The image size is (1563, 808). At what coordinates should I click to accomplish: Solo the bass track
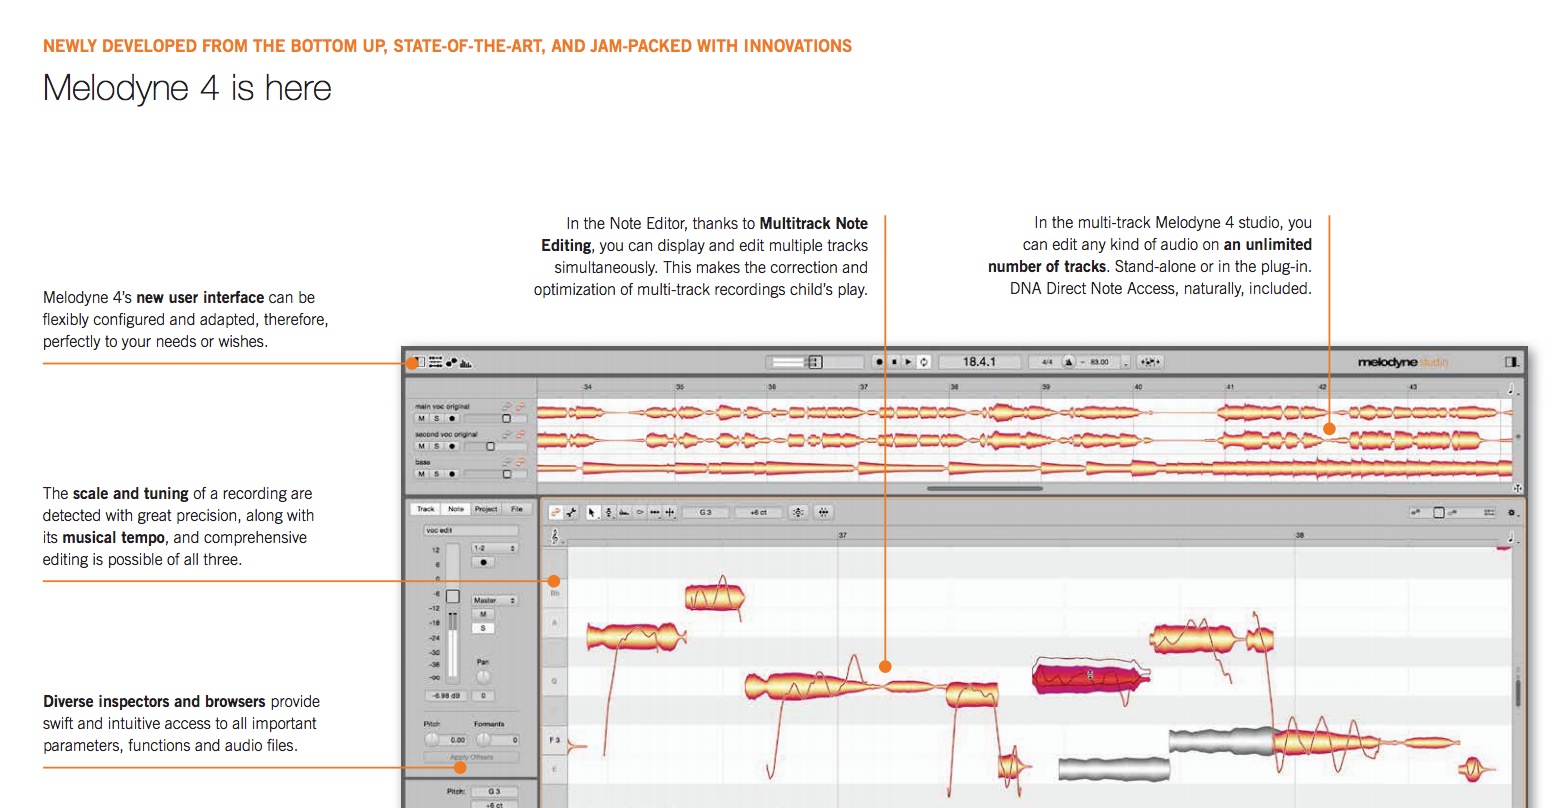(436, 474)
